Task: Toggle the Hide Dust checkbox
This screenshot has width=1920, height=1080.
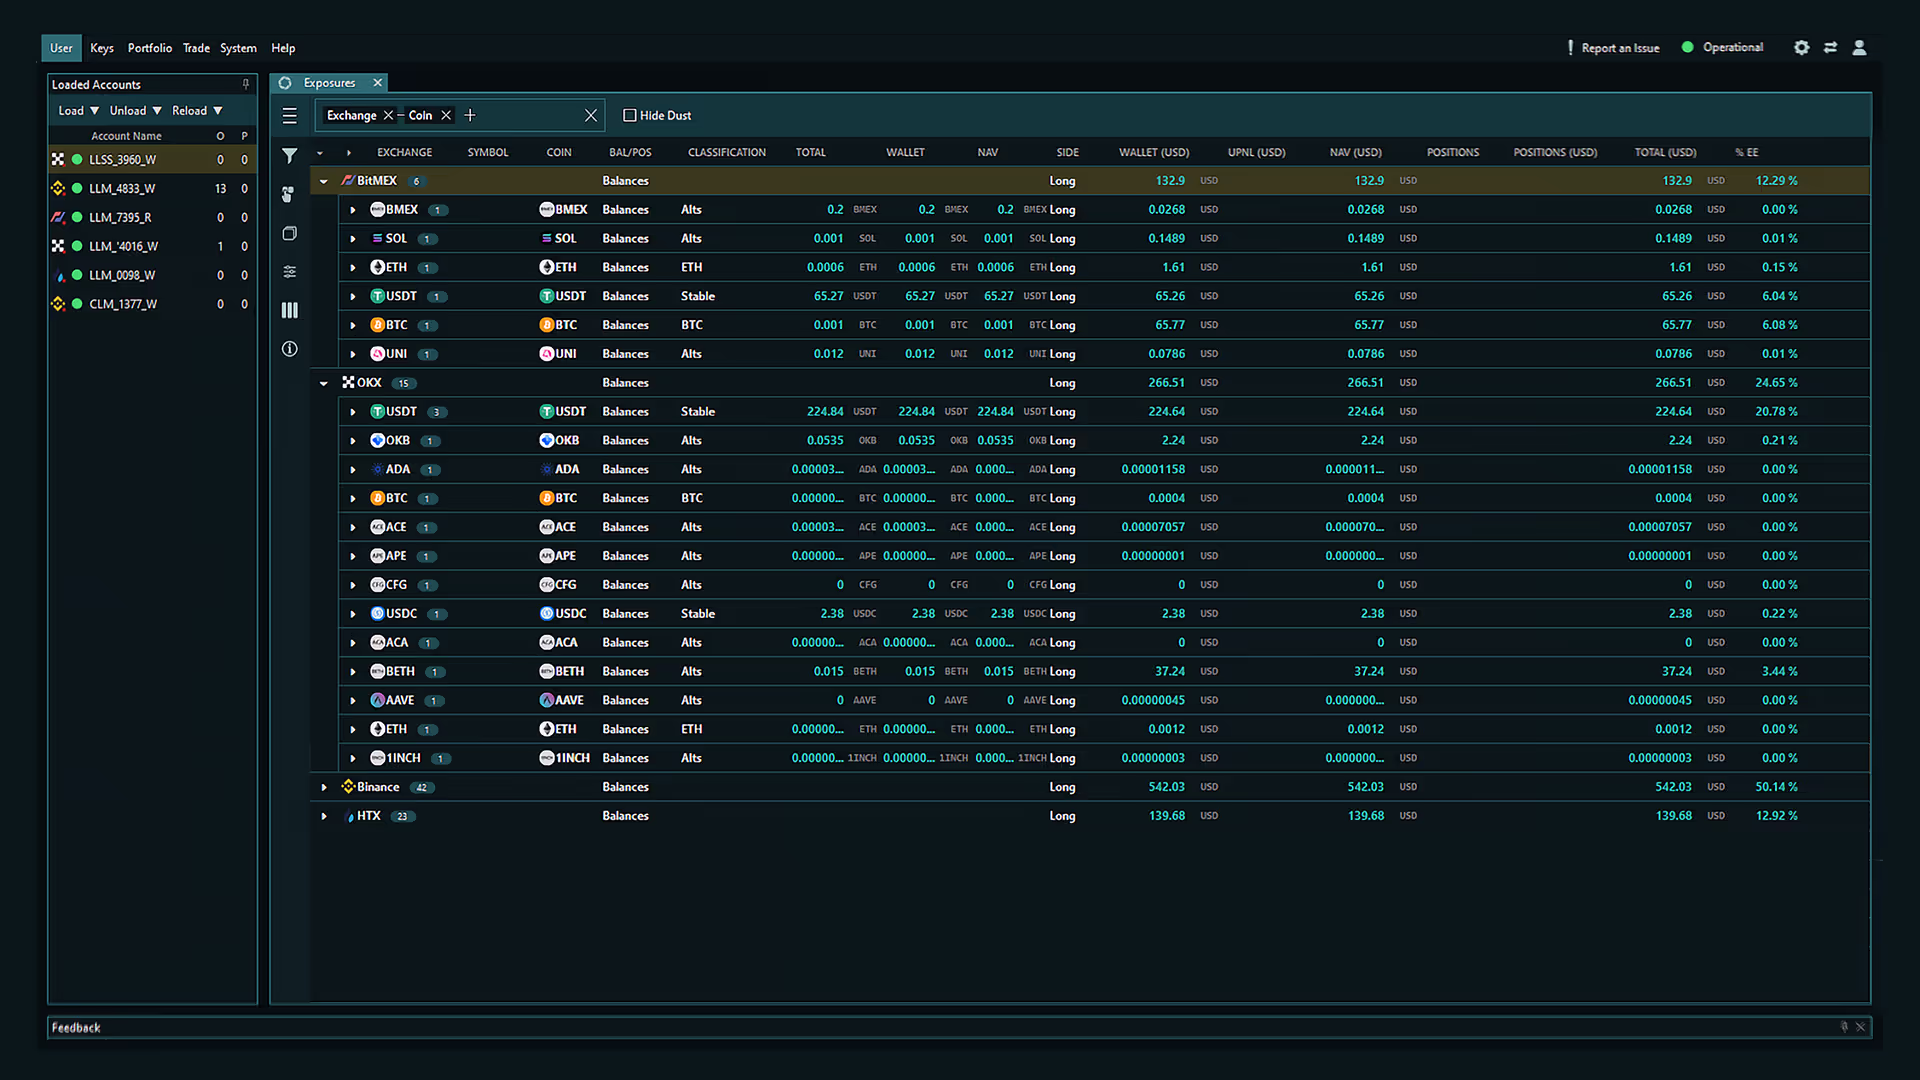Action: pos(630,116)
